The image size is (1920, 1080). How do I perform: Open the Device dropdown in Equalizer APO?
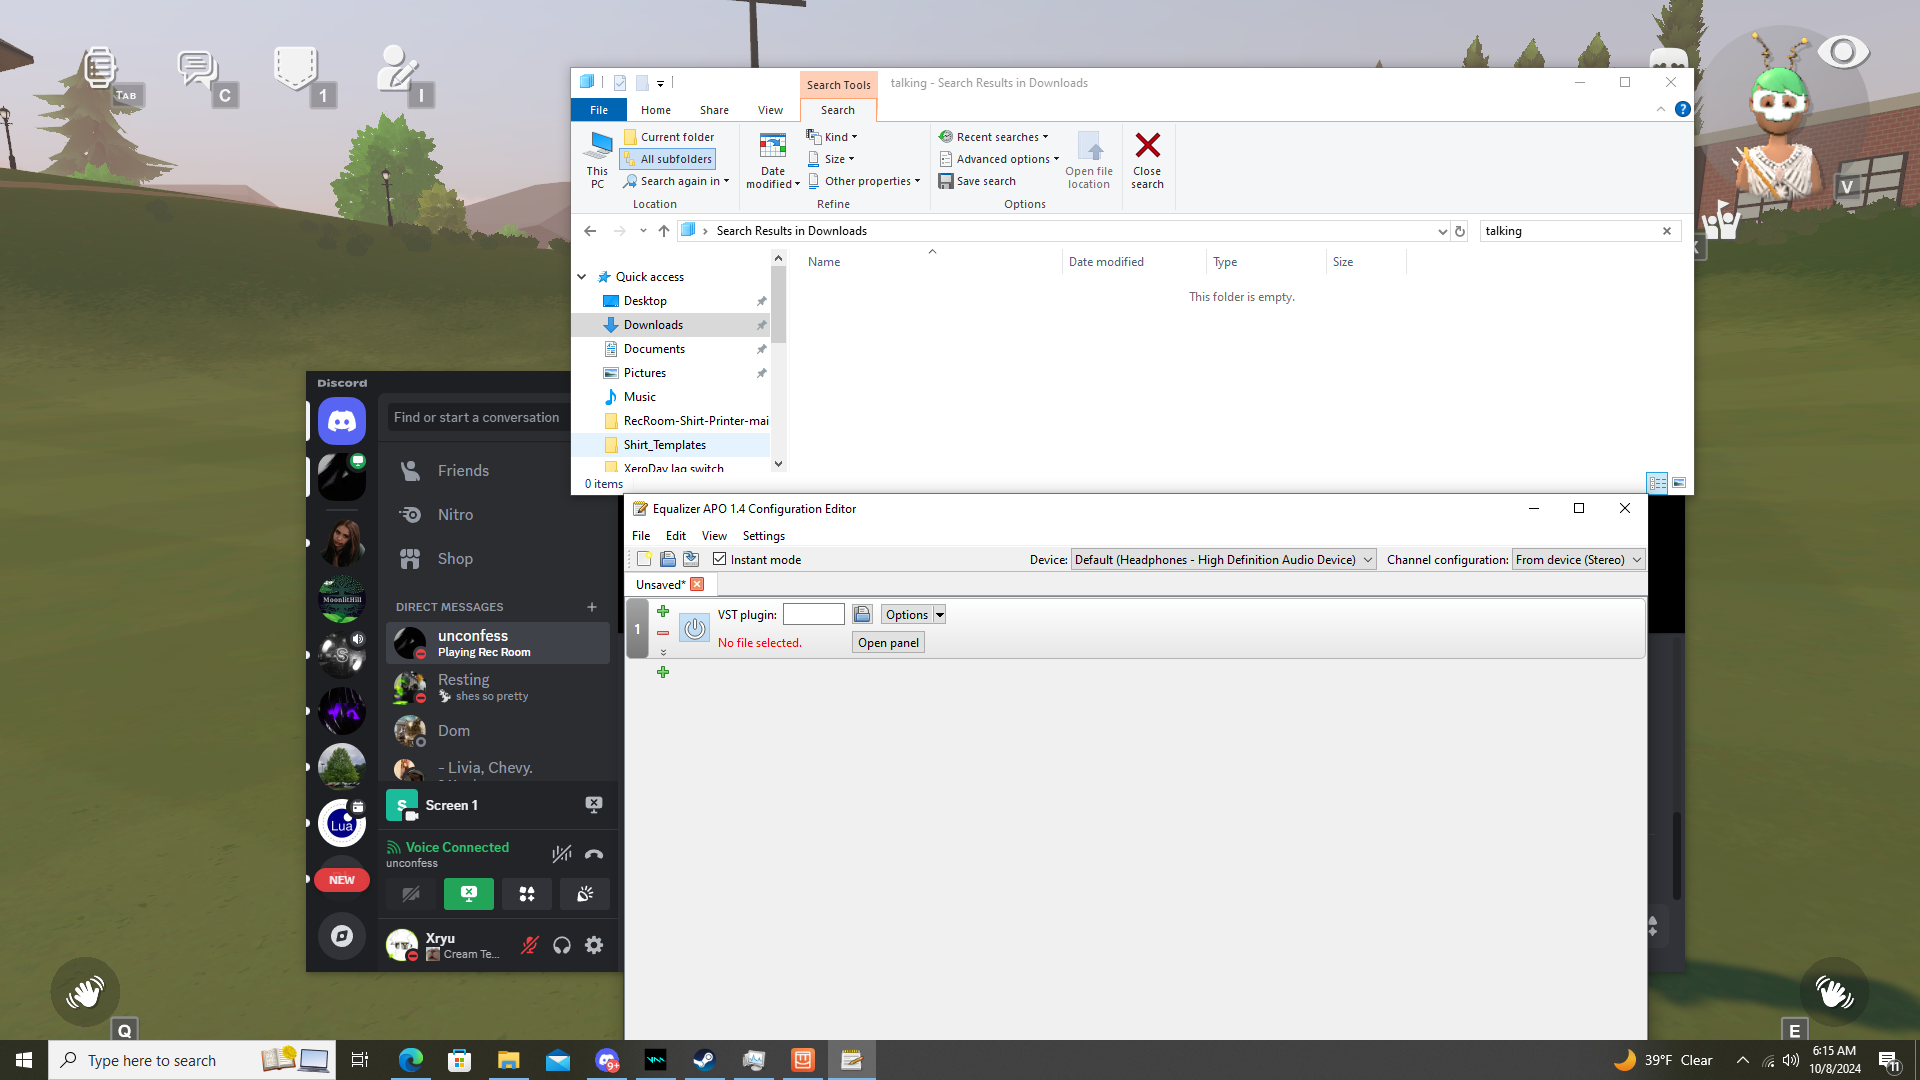[x=1223, y=559]
